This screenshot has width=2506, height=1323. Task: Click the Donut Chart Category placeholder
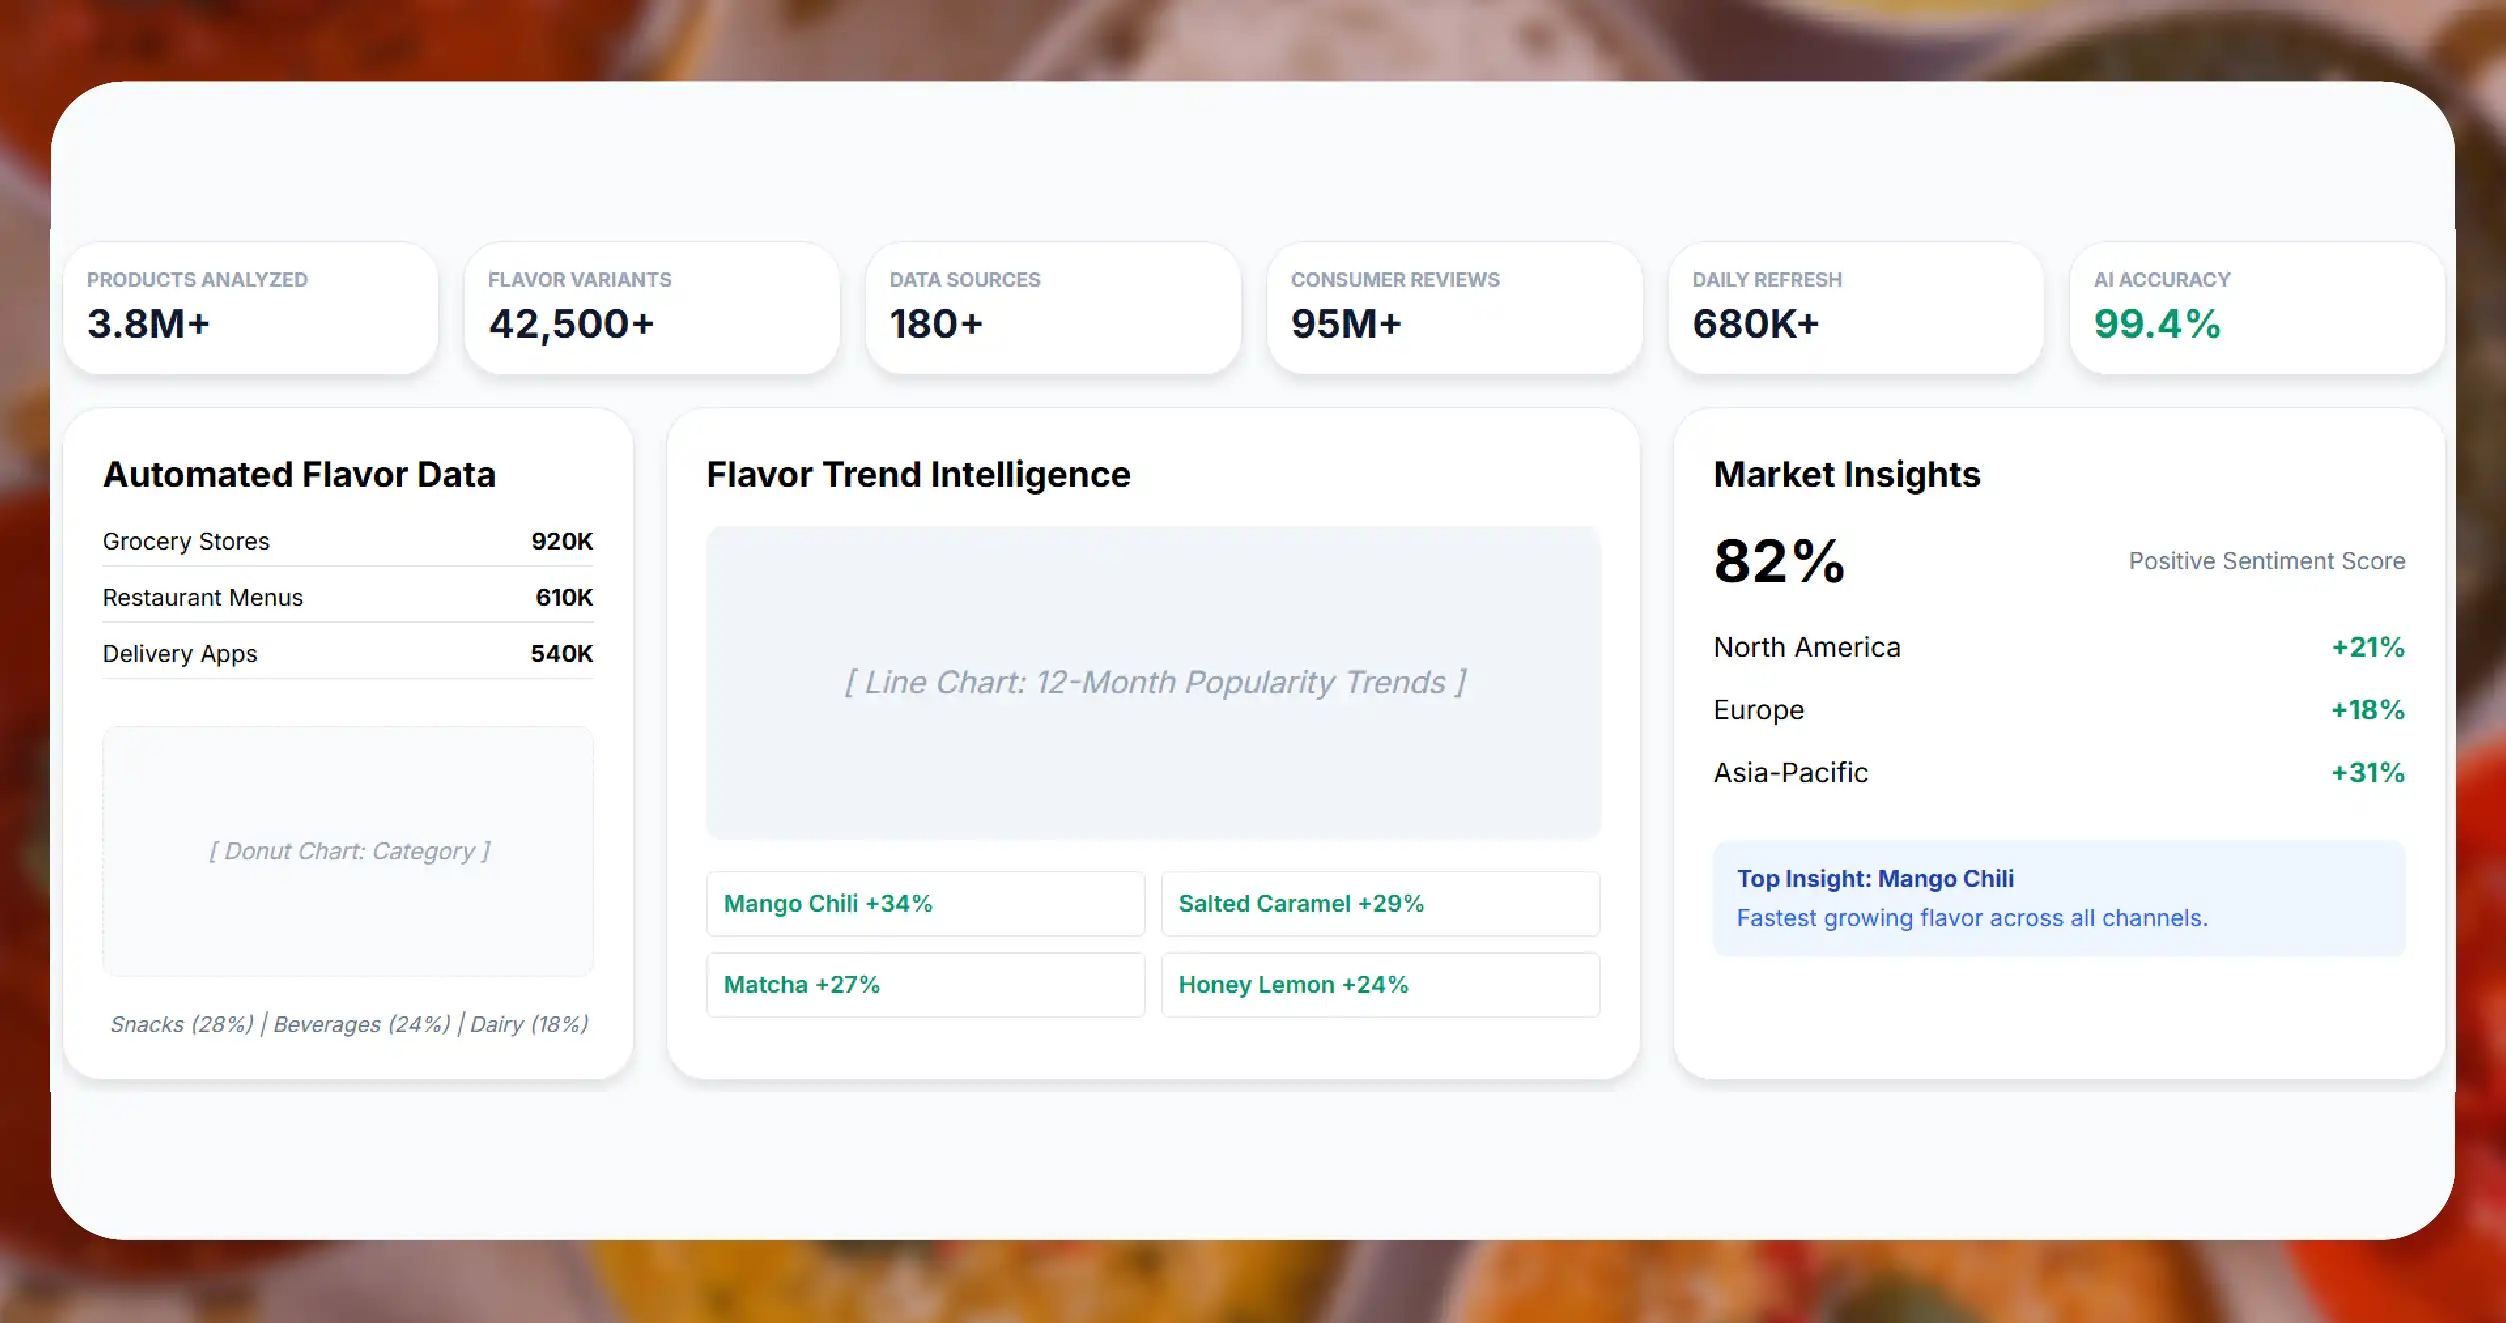click(348, 851)
